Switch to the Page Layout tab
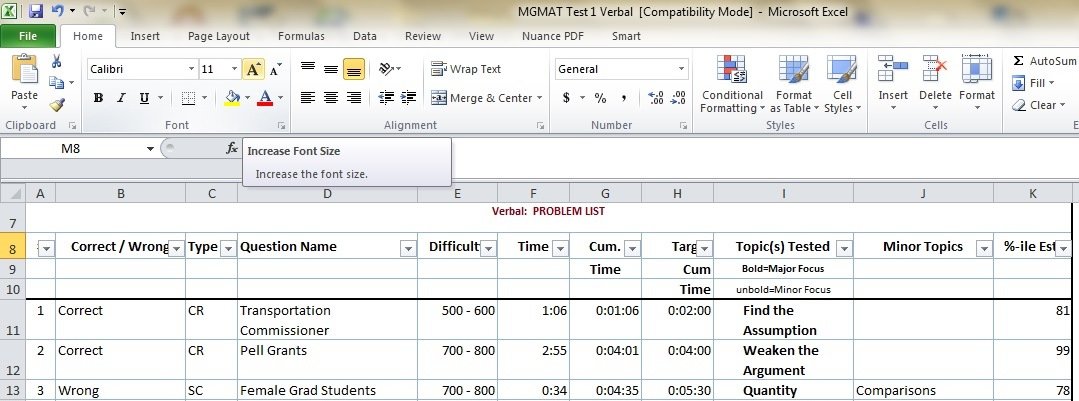This screenshot has width=1079, height=401. tap(218, 36)
